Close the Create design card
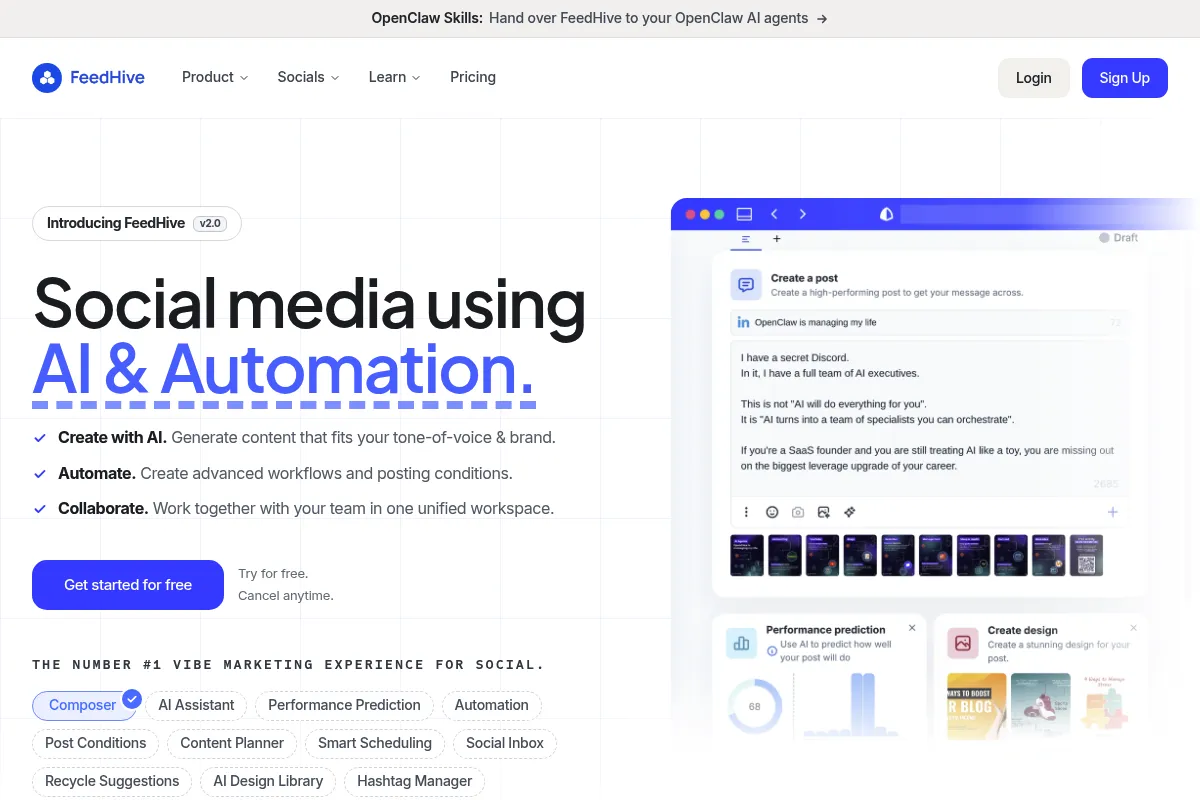The width and height of the screenshot is (1200, 800). coord(1133,628)
